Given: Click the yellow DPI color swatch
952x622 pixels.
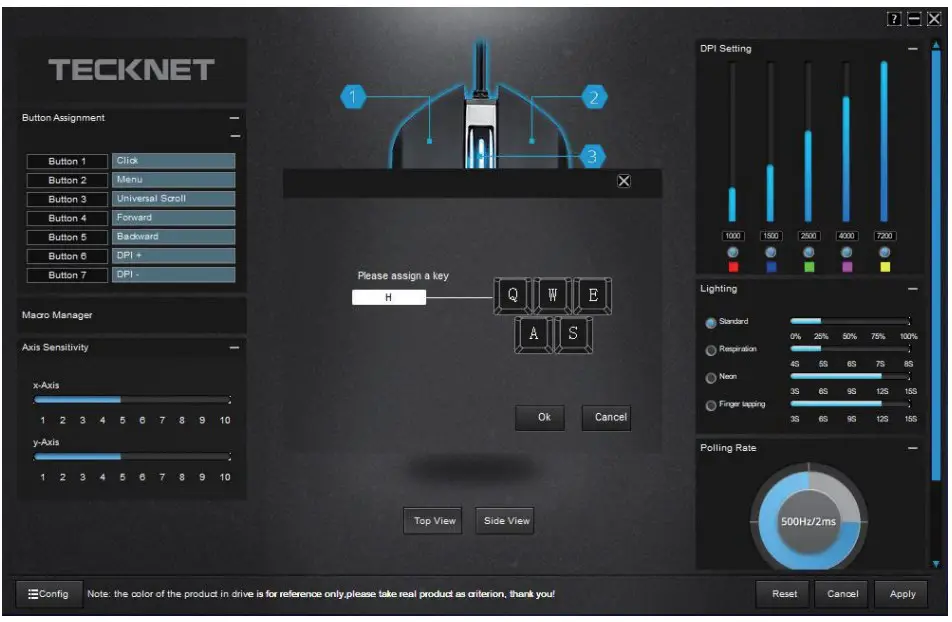Looking at the screenshot, I should pyautogui.click(x=885, y=267).
